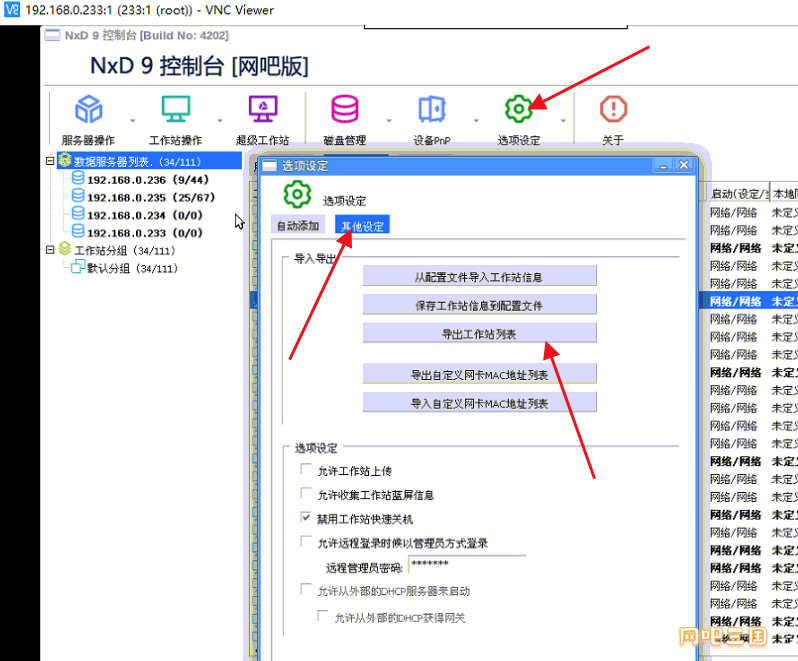This screenshot has height=661, width=798.
Task: Enable 允许从外部的DHCP服务器来启动 checkbox
Action: [305, 589]
